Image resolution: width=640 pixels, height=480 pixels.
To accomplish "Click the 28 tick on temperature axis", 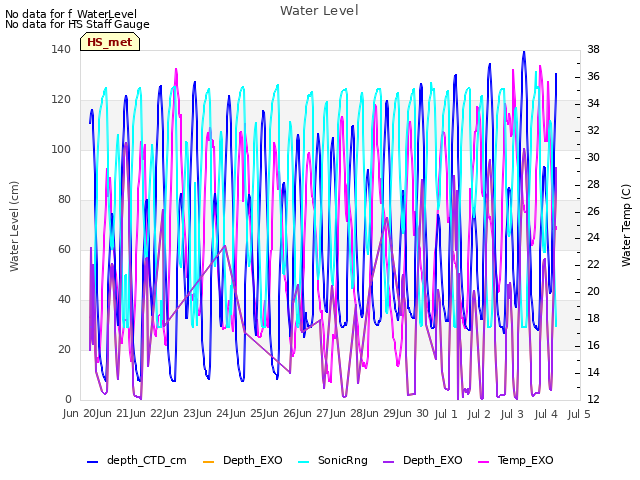I will coord(593,184).
